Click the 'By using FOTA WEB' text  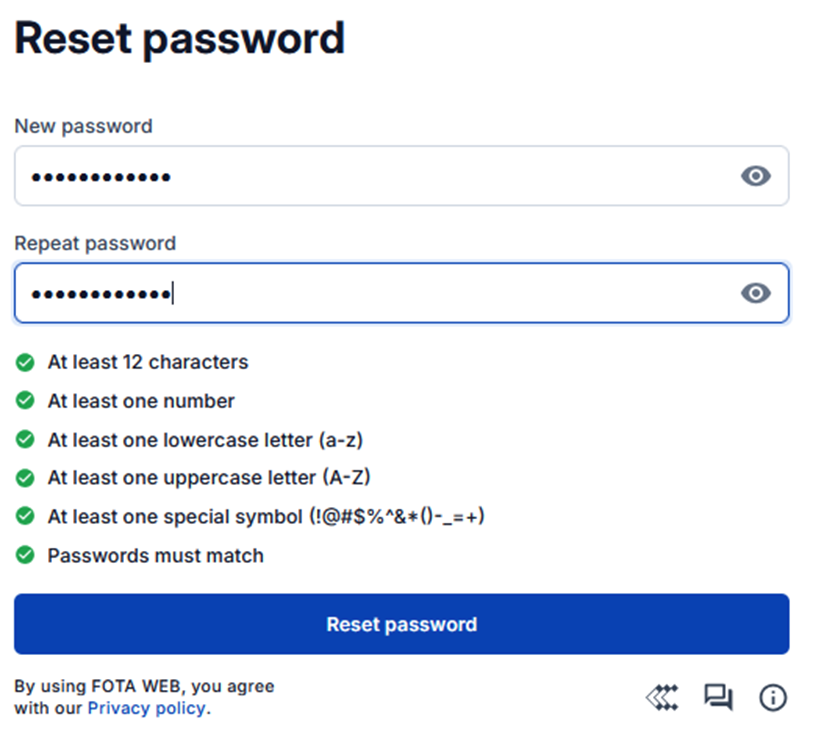[144, 687]
